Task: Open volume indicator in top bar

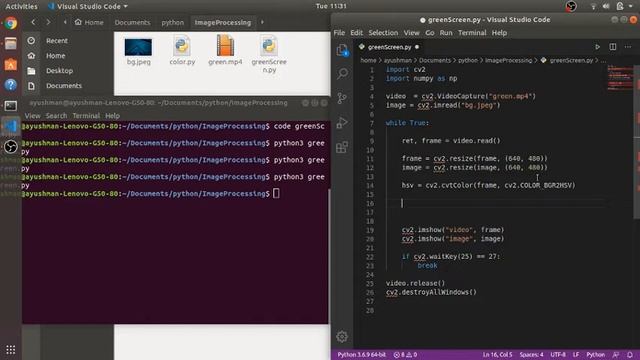Action: [606, 6]
